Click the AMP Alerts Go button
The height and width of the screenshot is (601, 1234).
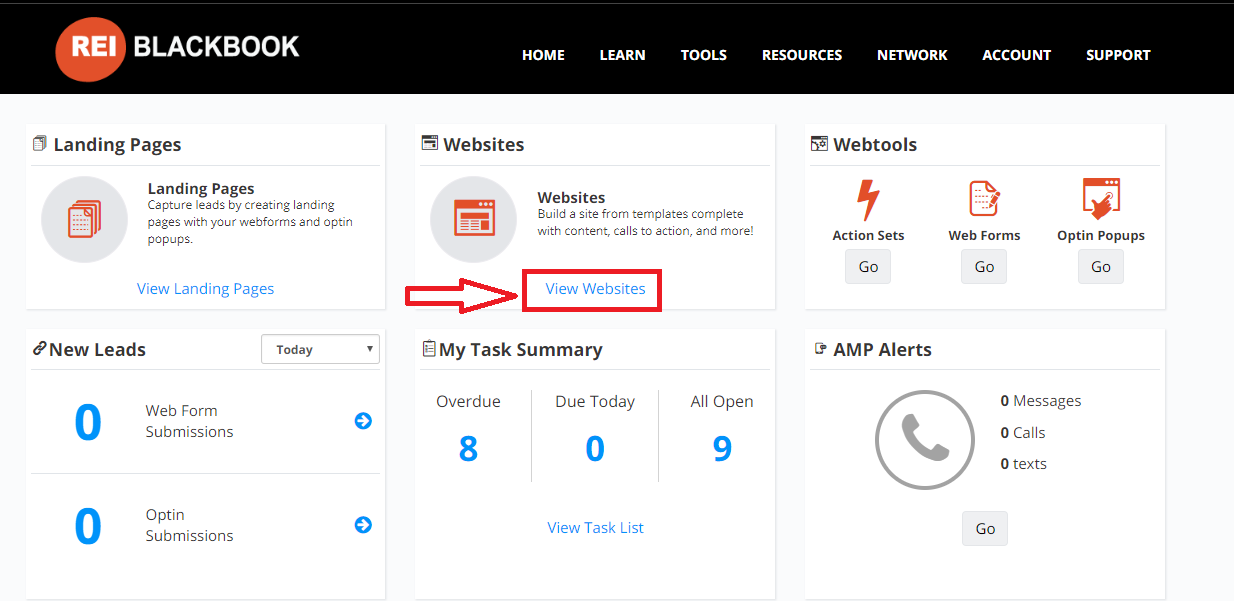click(985, 529)
